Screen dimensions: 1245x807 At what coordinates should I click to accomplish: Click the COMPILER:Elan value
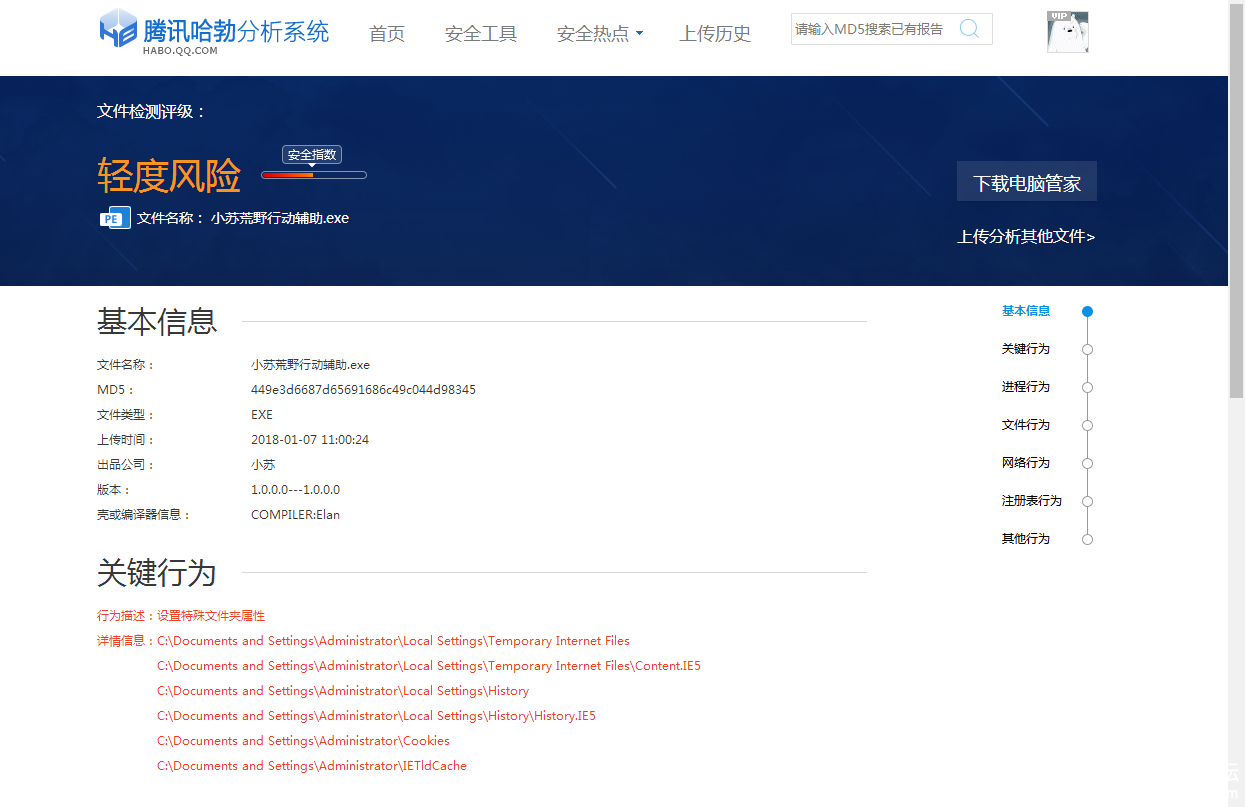[x=295, y=515]
